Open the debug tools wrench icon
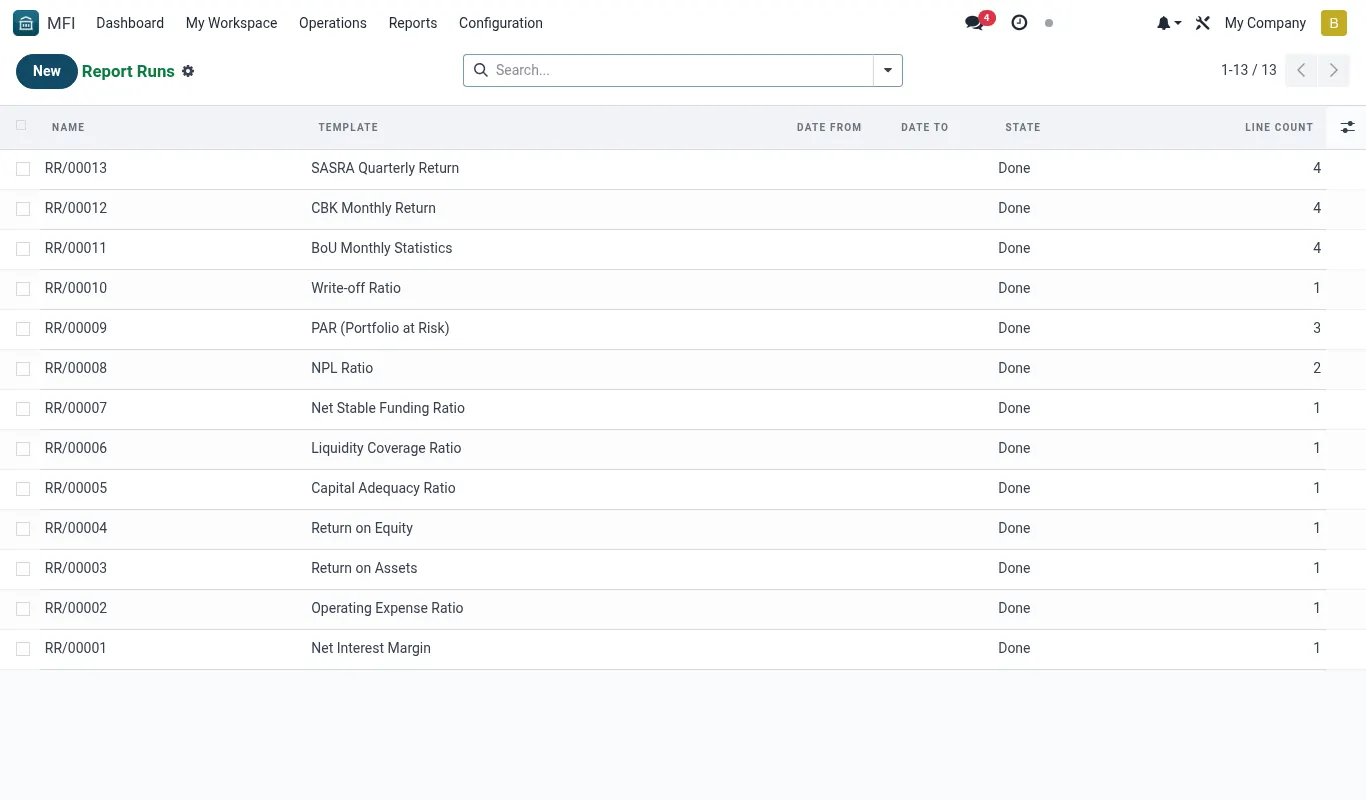 tap(1203, 23)
